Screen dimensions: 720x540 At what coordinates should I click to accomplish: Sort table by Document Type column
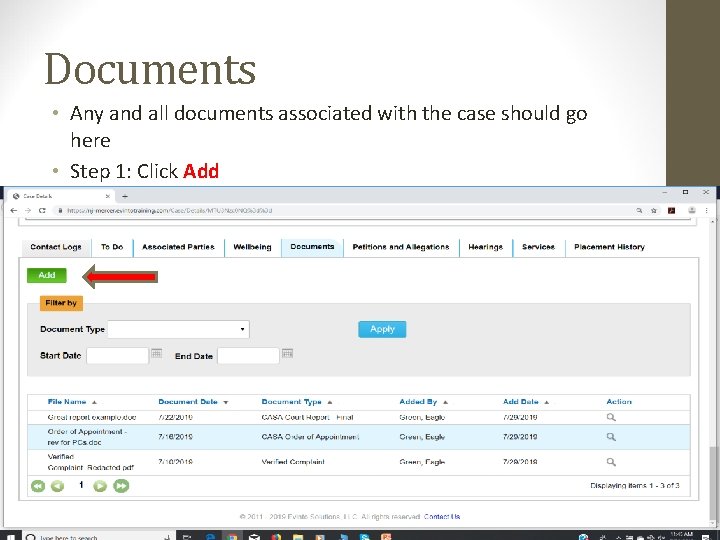pyautogui.click(x=292, y=402)
